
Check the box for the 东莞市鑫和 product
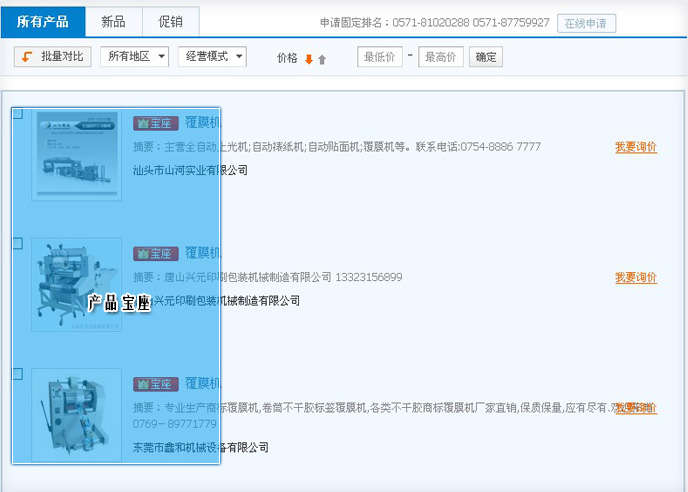click(17, 373)
